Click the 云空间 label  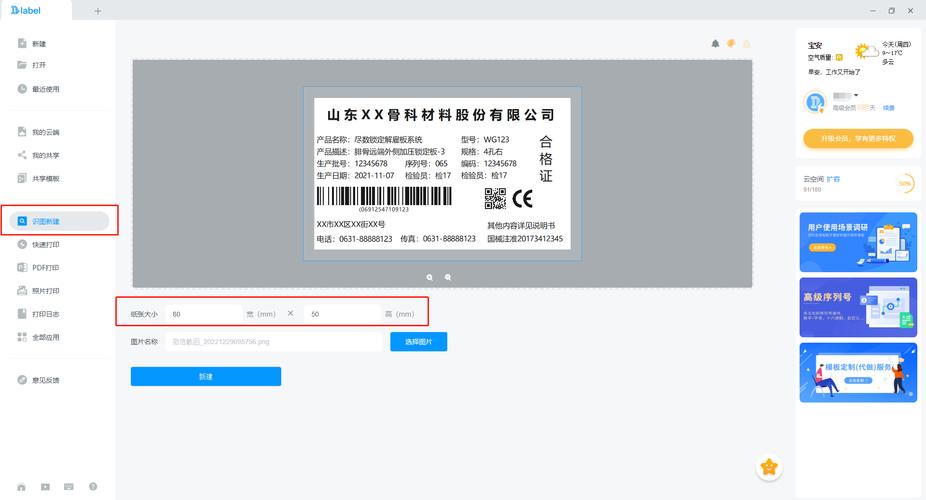coord(813,179)
